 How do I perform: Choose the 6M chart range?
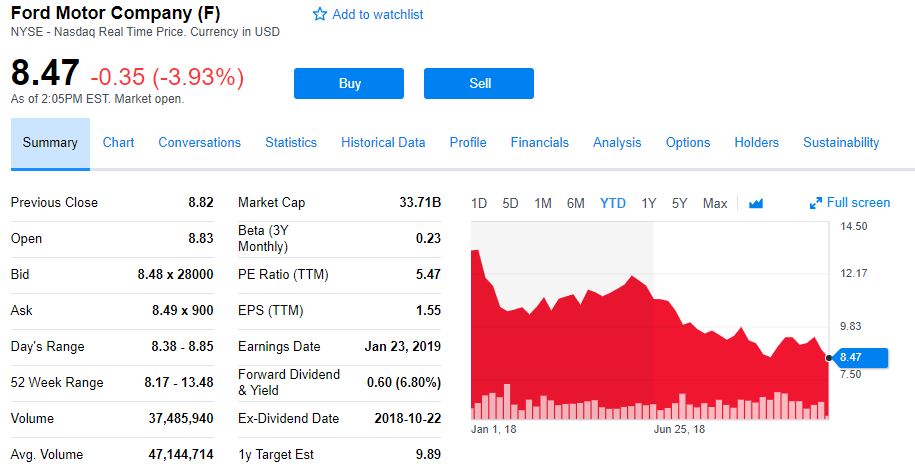tap(576, 203)
